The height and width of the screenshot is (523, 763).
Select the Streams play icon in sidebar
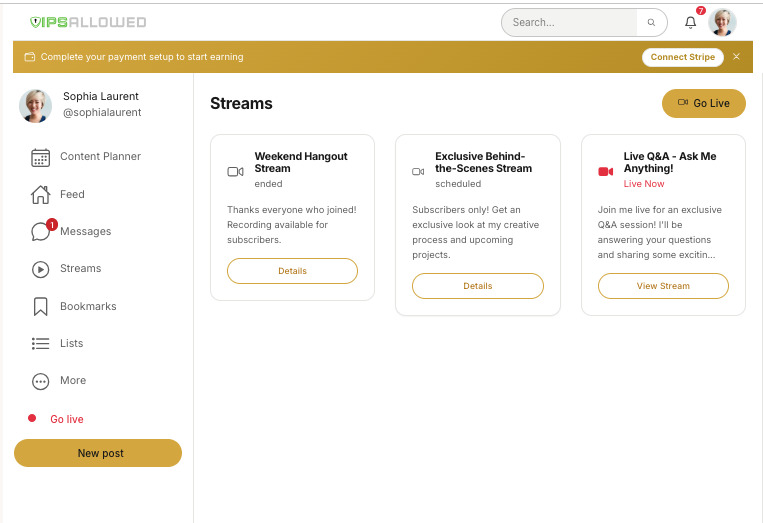(41, 269)
